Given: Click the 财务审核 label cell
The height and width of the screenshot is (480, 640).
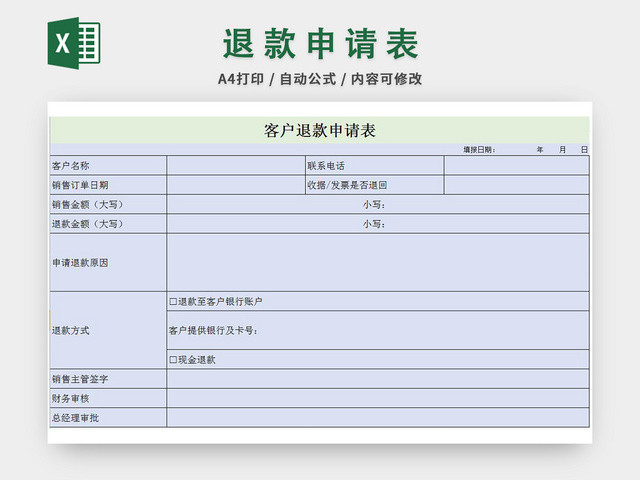Looking at the screenshot, I should [108, 398].
